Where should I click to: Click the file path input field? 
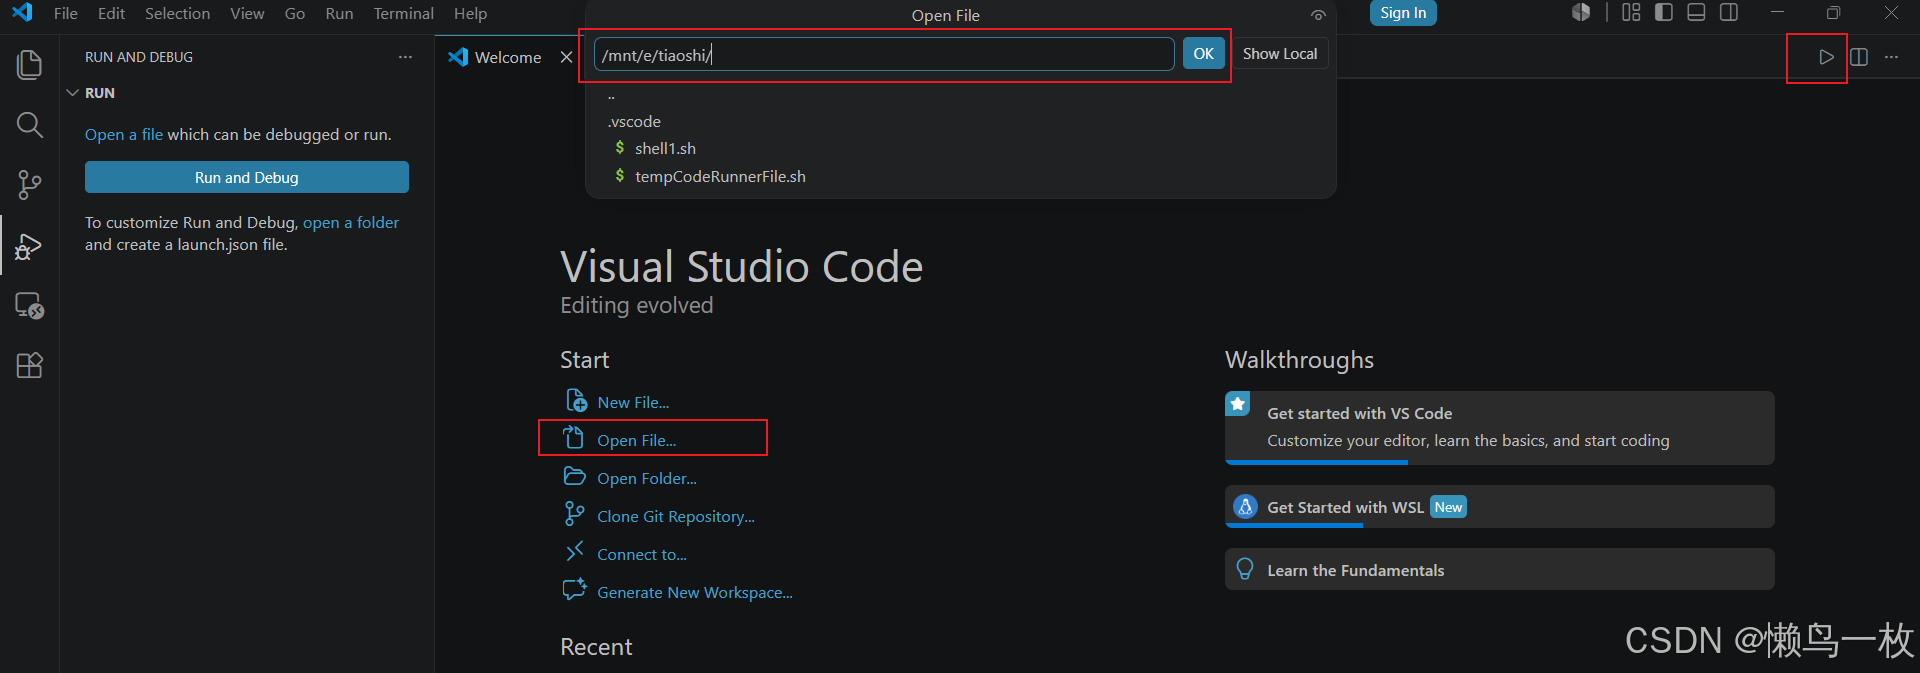tap(884, 54)
